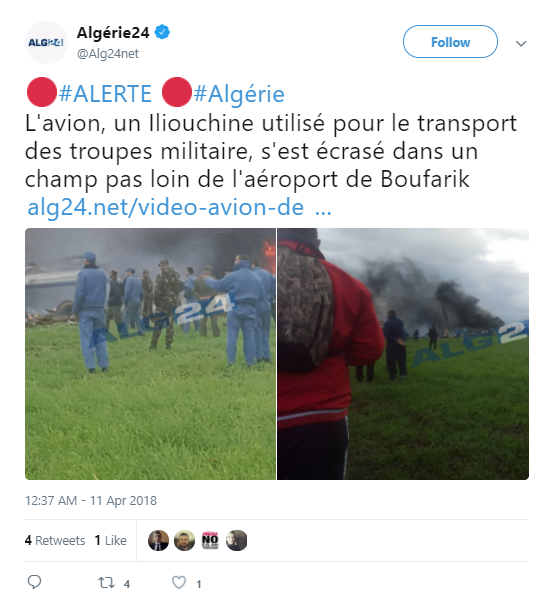Screen dimensions: 552x601
Task: View the left crash scene photo
Action: click(150, 354)
